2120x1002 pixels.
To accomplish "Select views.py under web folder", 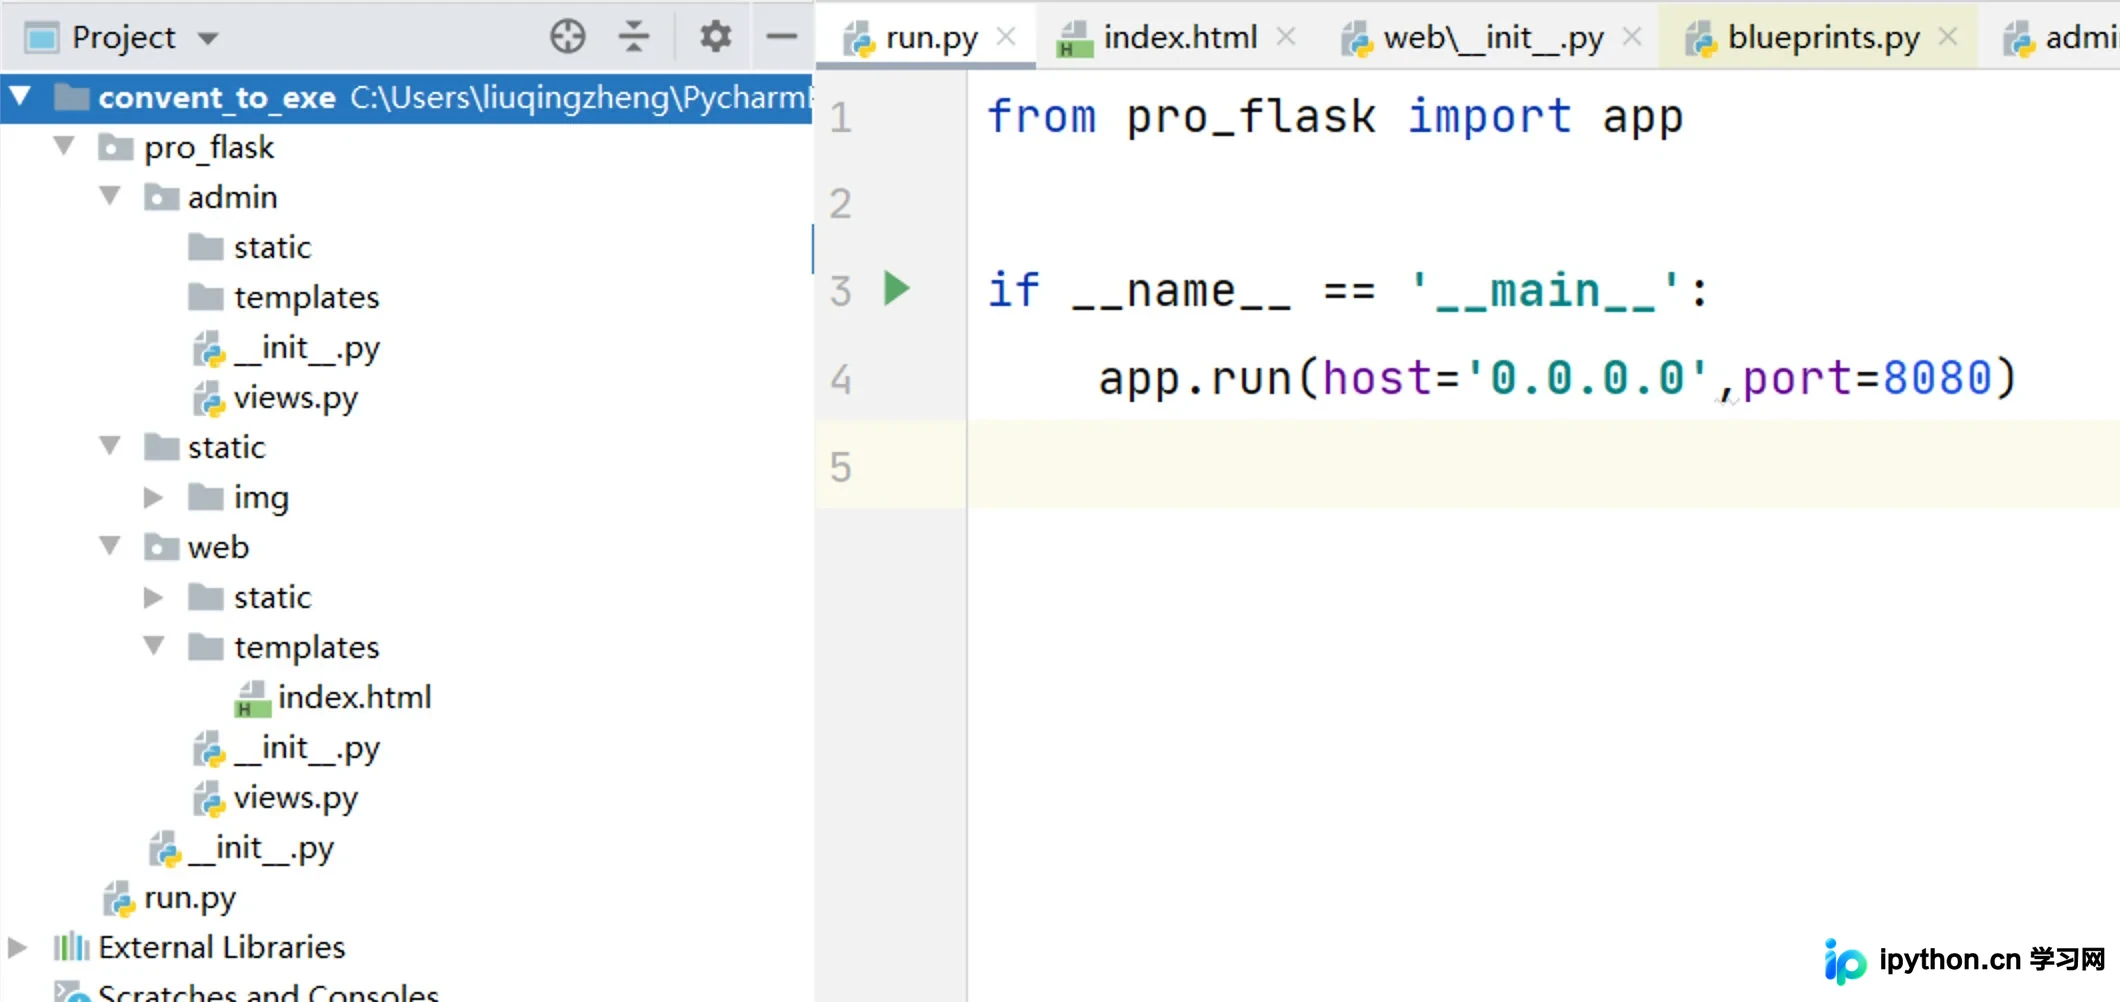I will pos(295,798).
